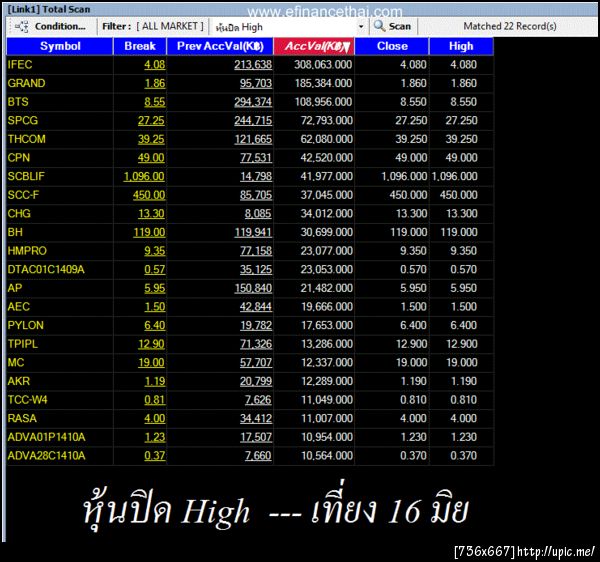Select the HMPRO symbol
This screenshot has height=562, width=600.
27,251
